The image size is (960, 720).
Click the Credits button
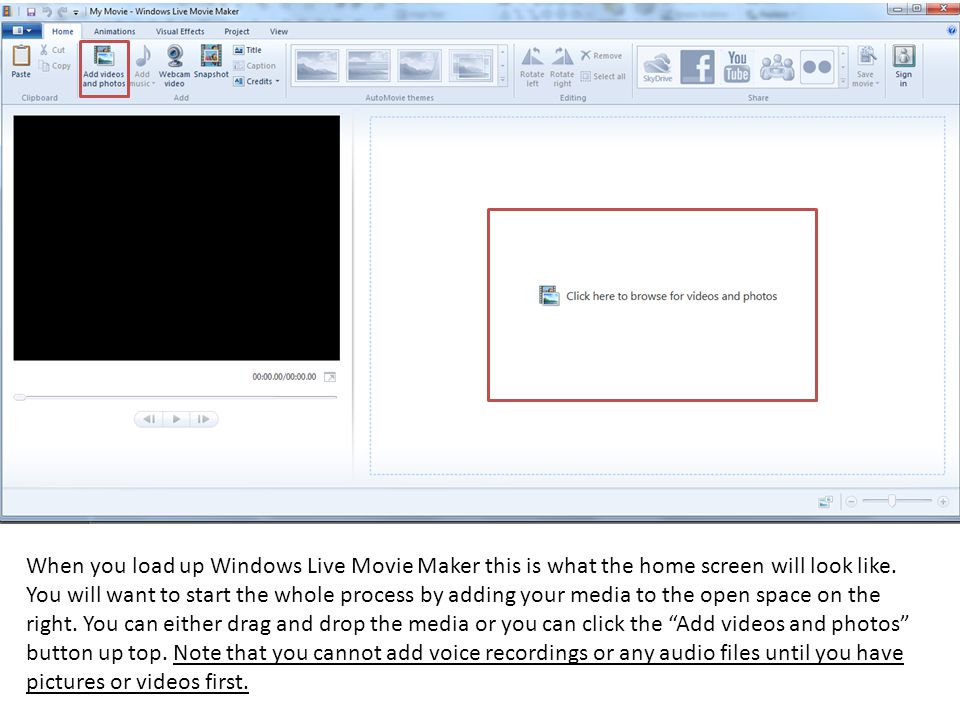click(x=257, y=81)
